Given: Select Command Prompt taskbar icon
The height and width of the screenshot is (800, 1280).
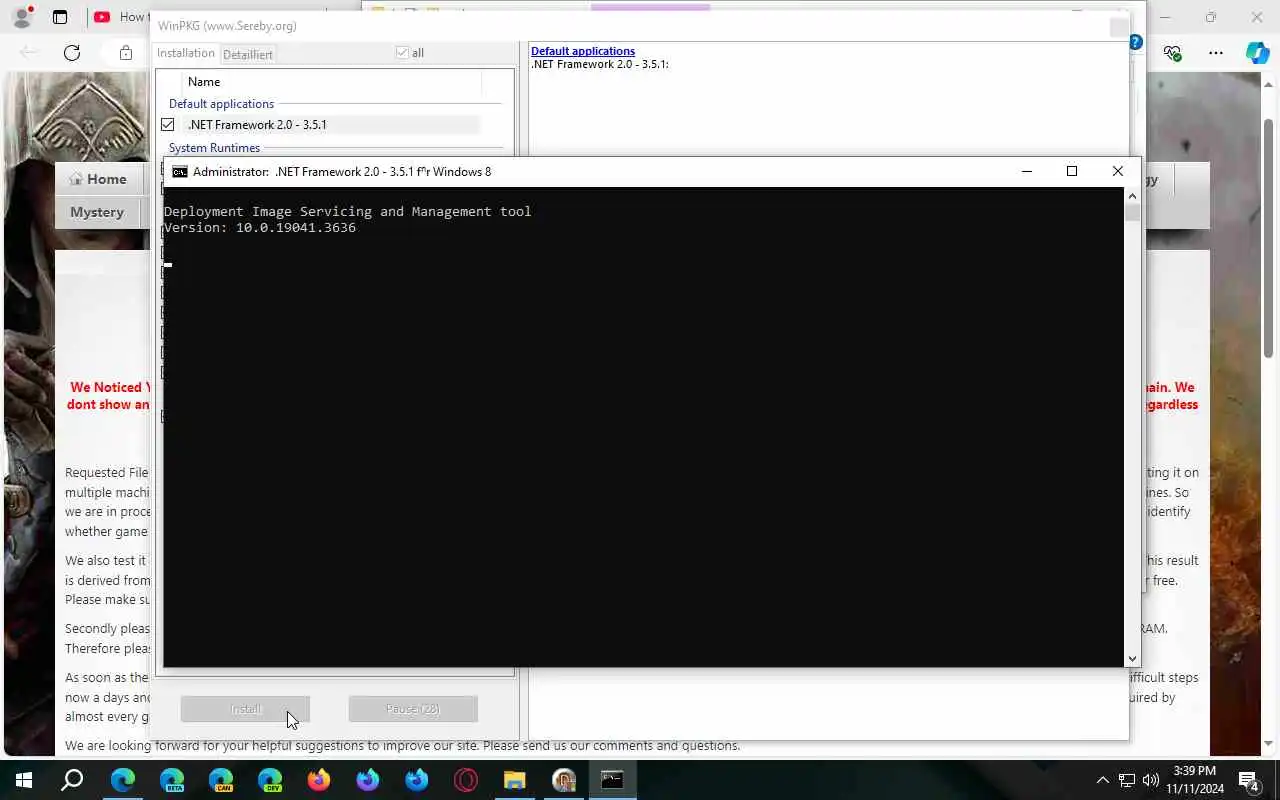Looking at the screenshot, I should coord(613,780).
